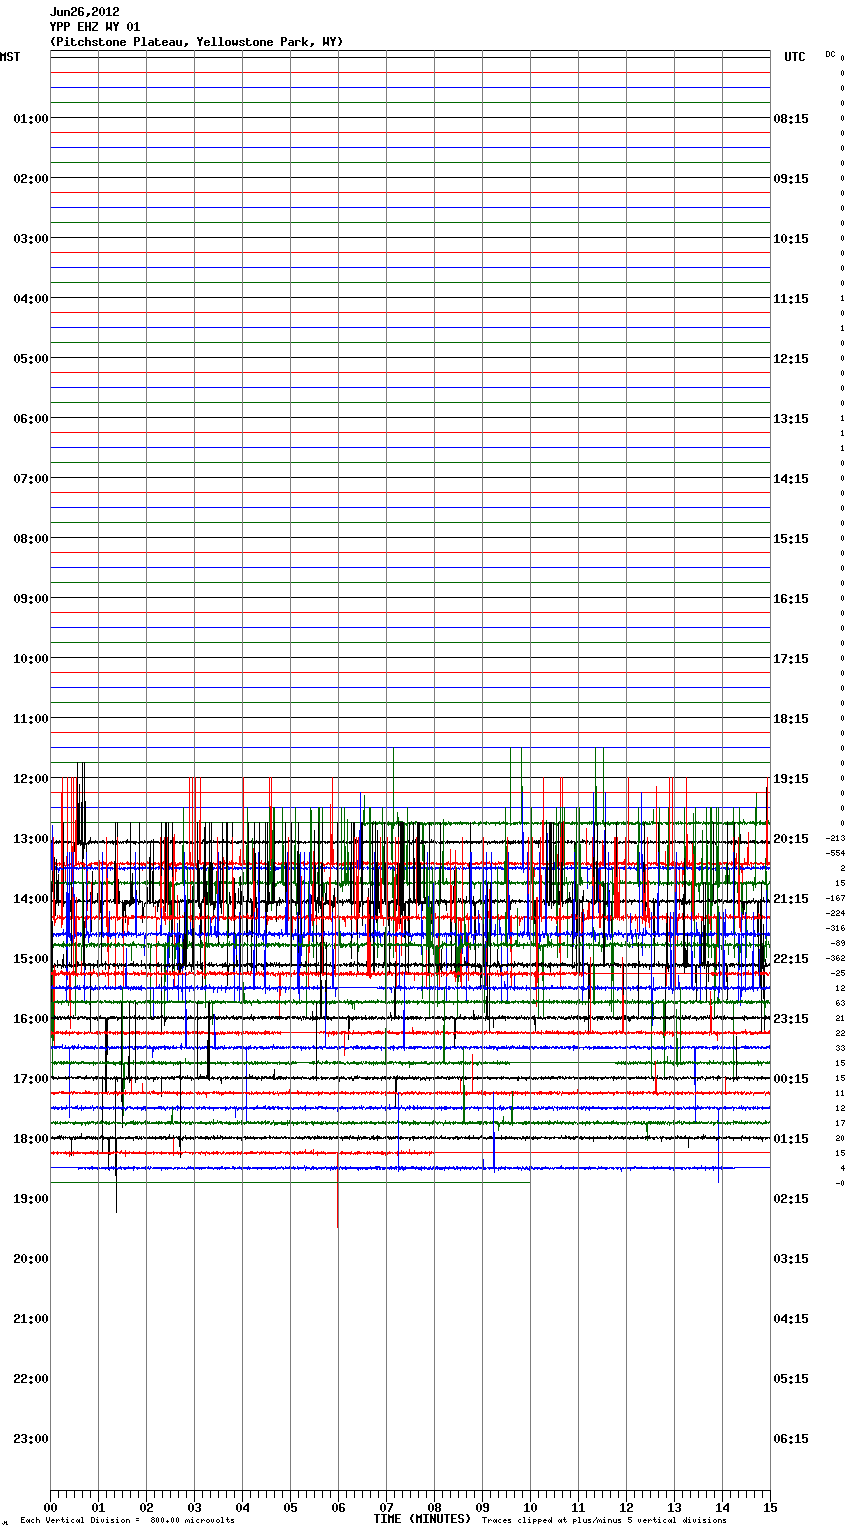This screenshot has width=850, height=1534.
Task: Click the '16:15' UTC time label
Action: (x=791, y=599)
